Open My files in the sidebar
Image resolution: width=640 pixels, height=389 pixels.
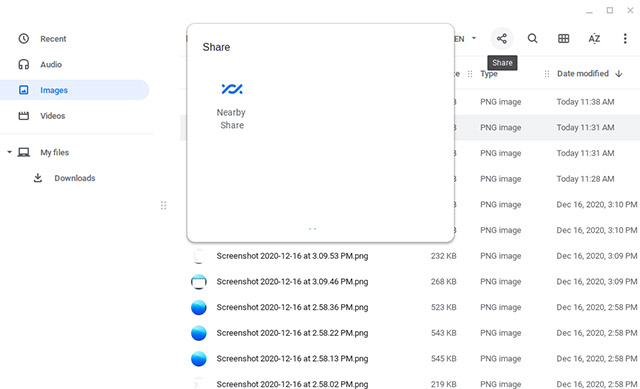pos(54,153)
